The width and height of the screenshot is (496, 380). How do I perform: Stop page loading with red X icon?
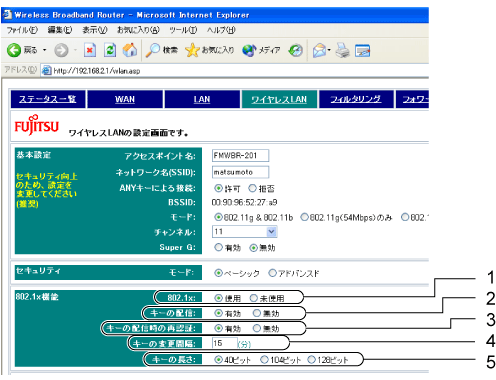click(x=90, y=50)
